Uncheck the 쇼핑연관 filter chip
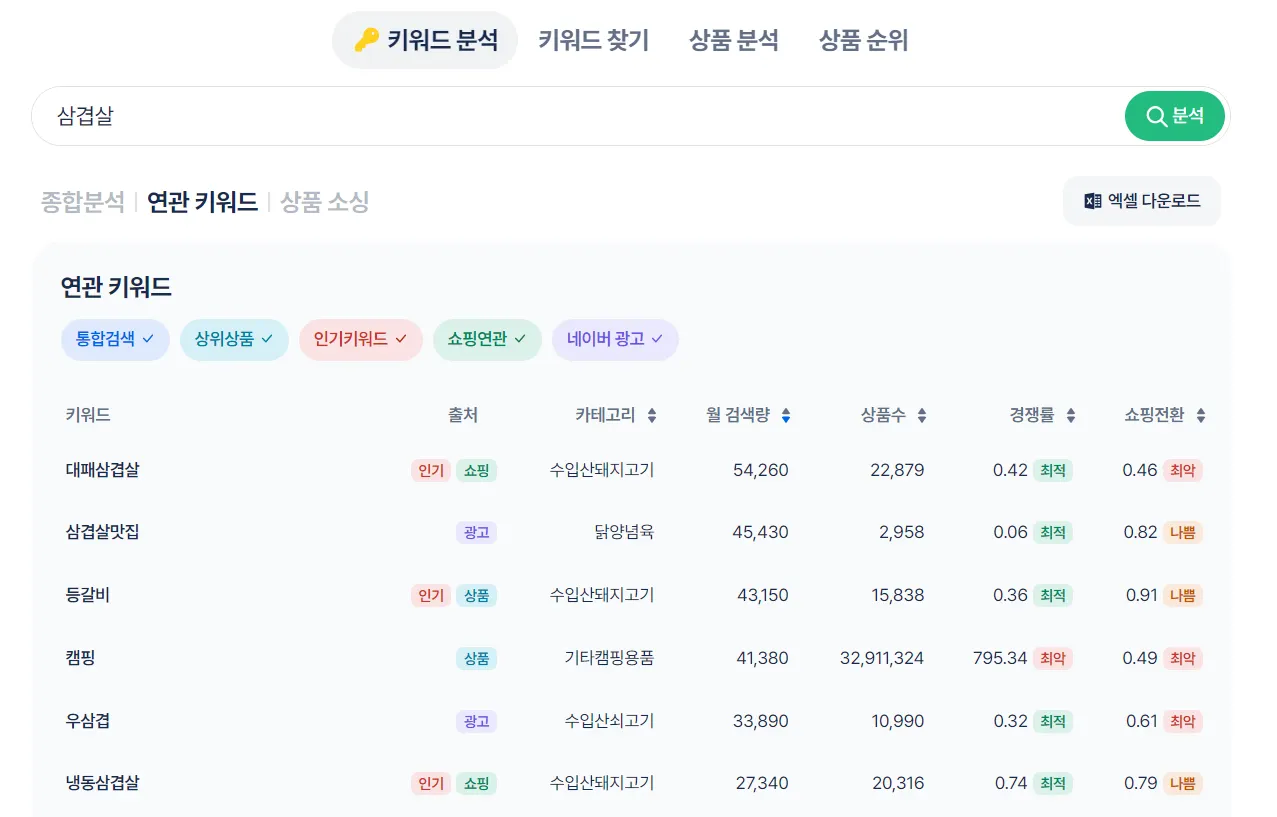The height and width of the screenshot is (817, 1277). coord(487,340)
